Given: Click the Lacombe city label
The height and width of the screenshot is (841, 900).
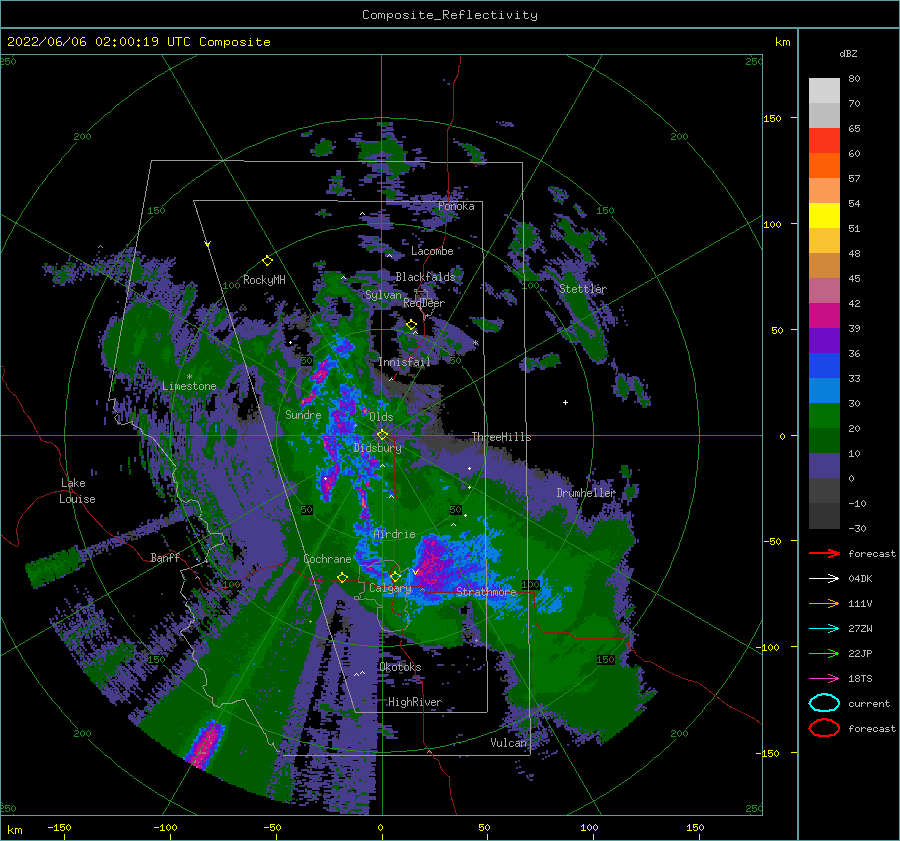Looking at the screenshot, I should pyautogui.click(x=432, y=251).
